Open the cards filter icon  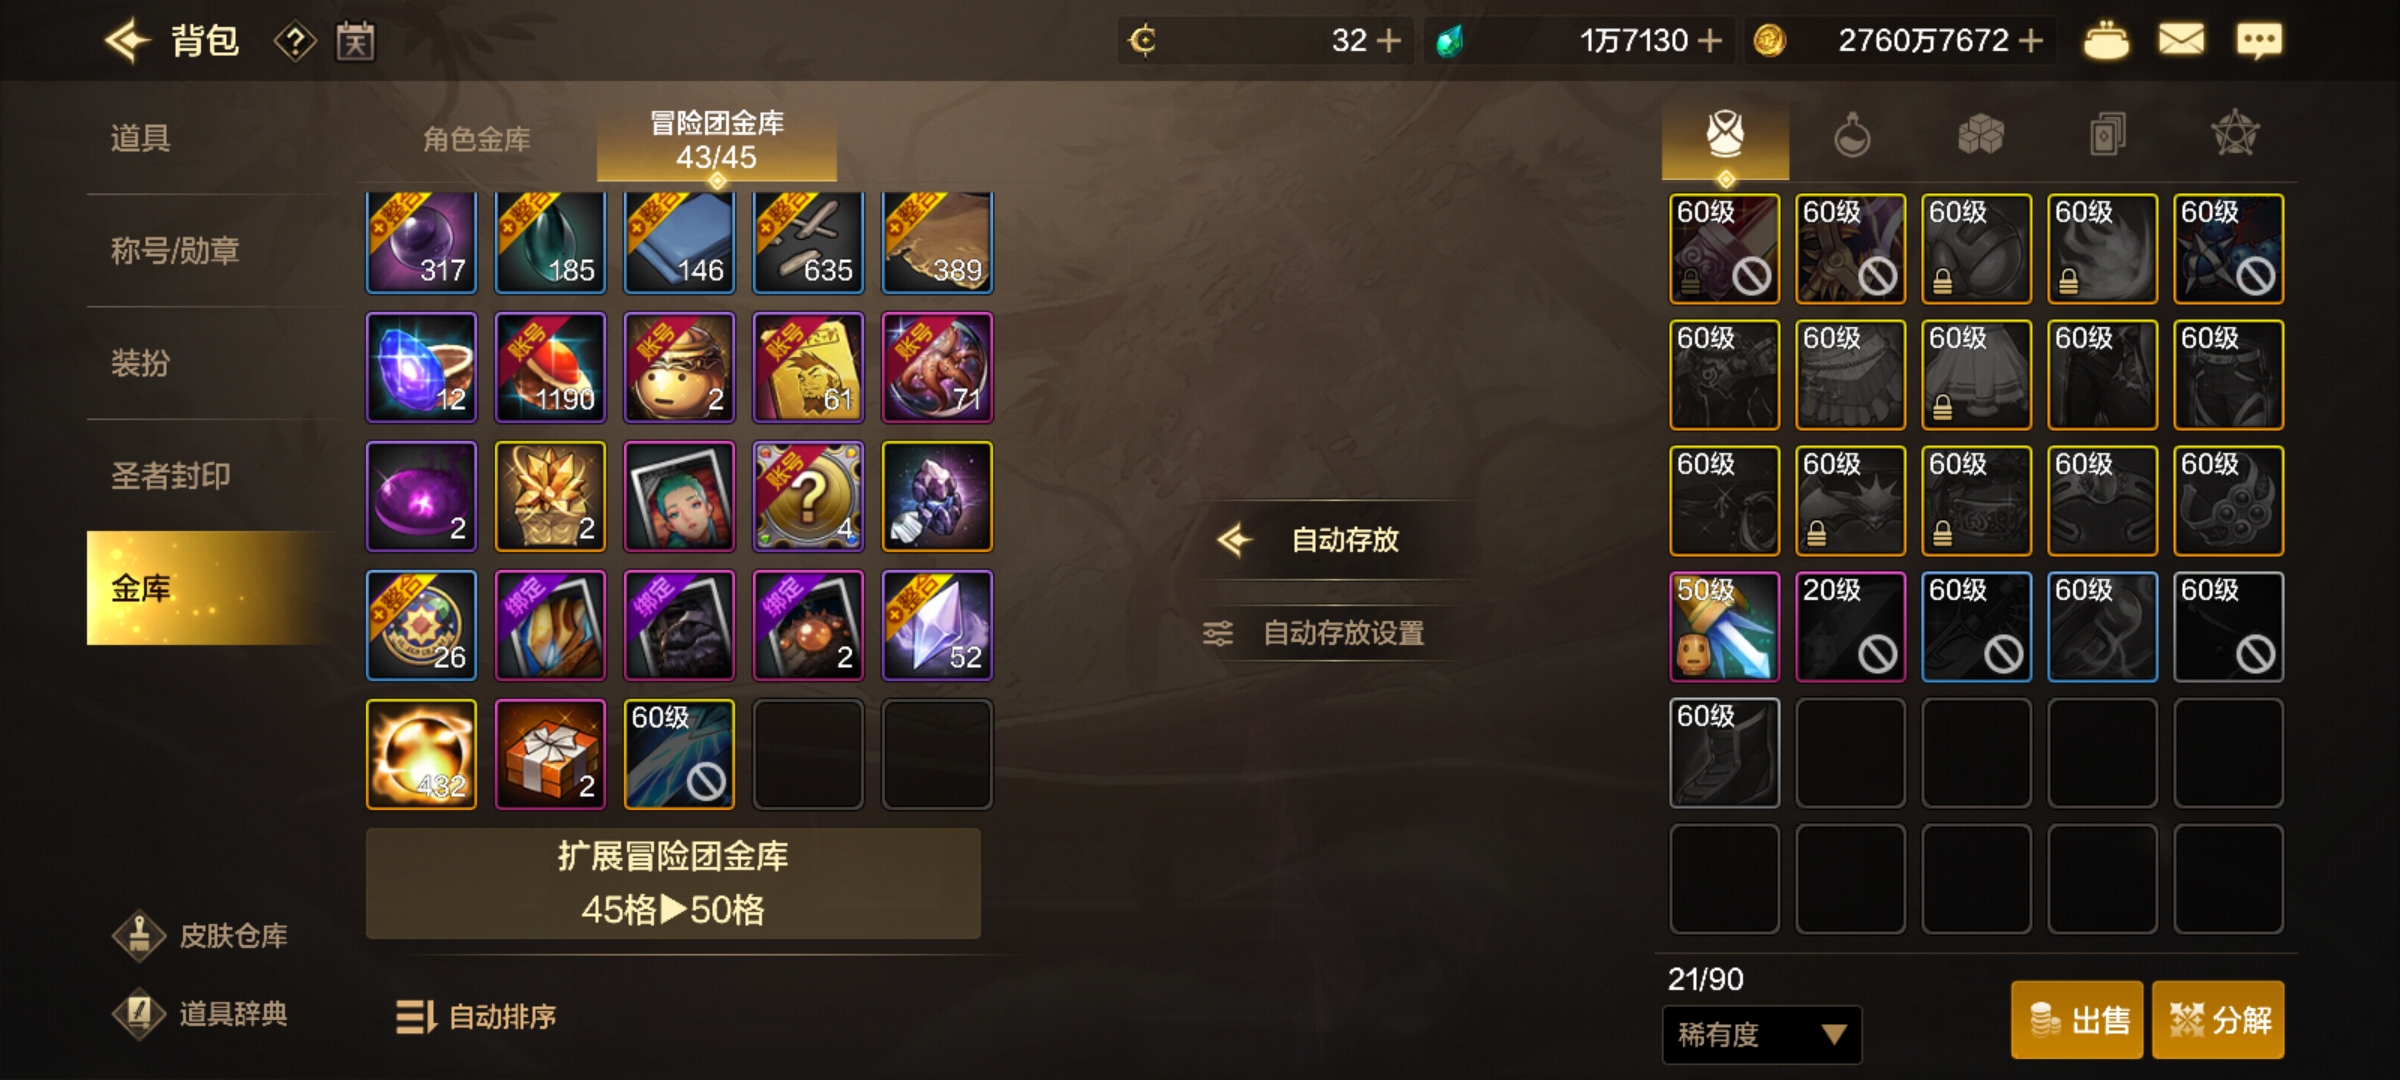pos(2107,135)
